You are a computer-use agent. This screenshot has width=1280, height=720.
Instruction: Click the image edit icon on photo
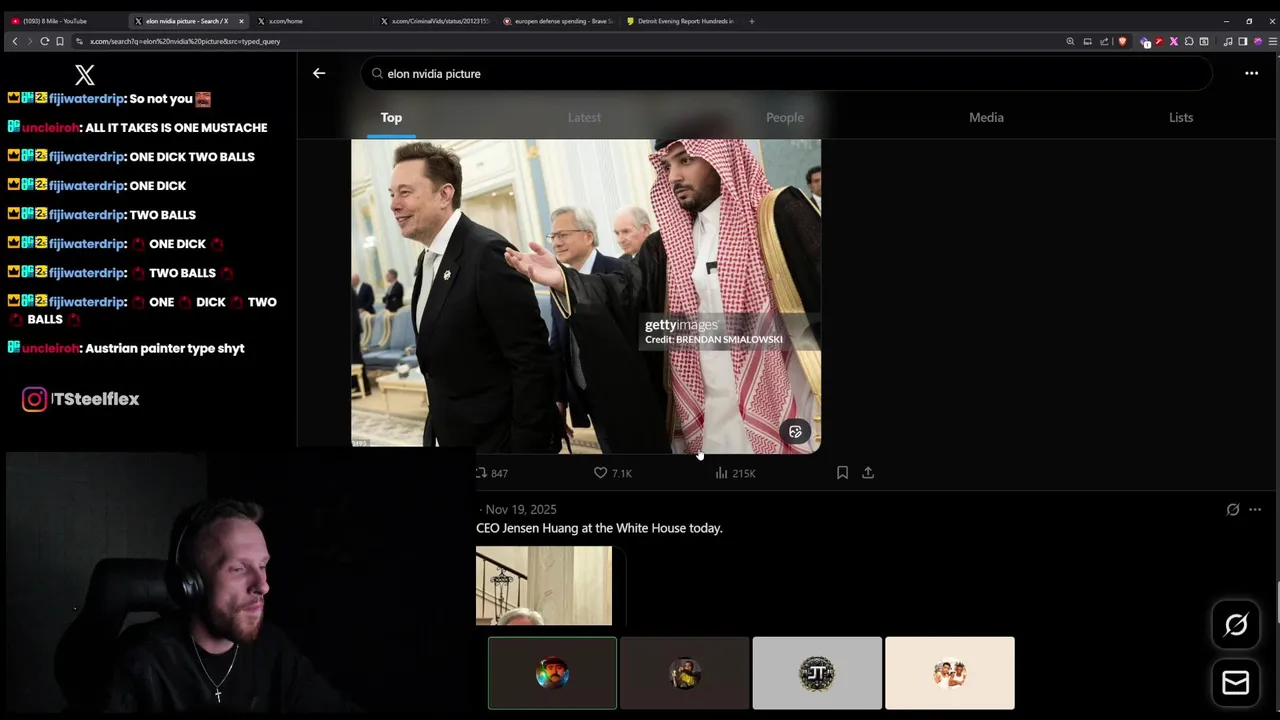pos(795,432)
